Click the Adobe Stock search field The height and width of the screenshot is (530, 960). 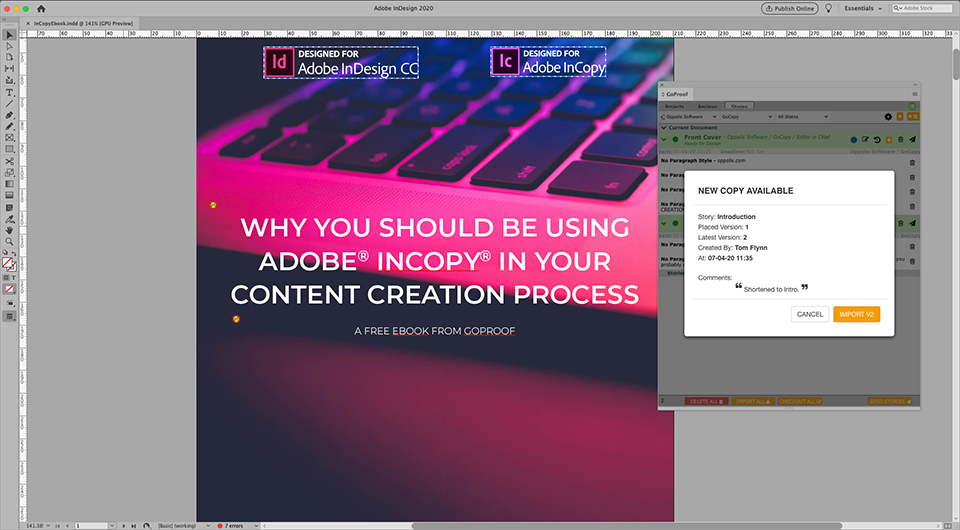(x=921, y=9)
